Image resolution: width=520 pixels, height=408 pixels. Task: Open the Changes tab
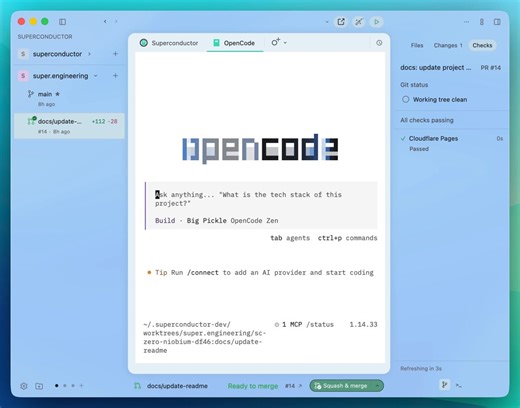(x=448, y=45)
